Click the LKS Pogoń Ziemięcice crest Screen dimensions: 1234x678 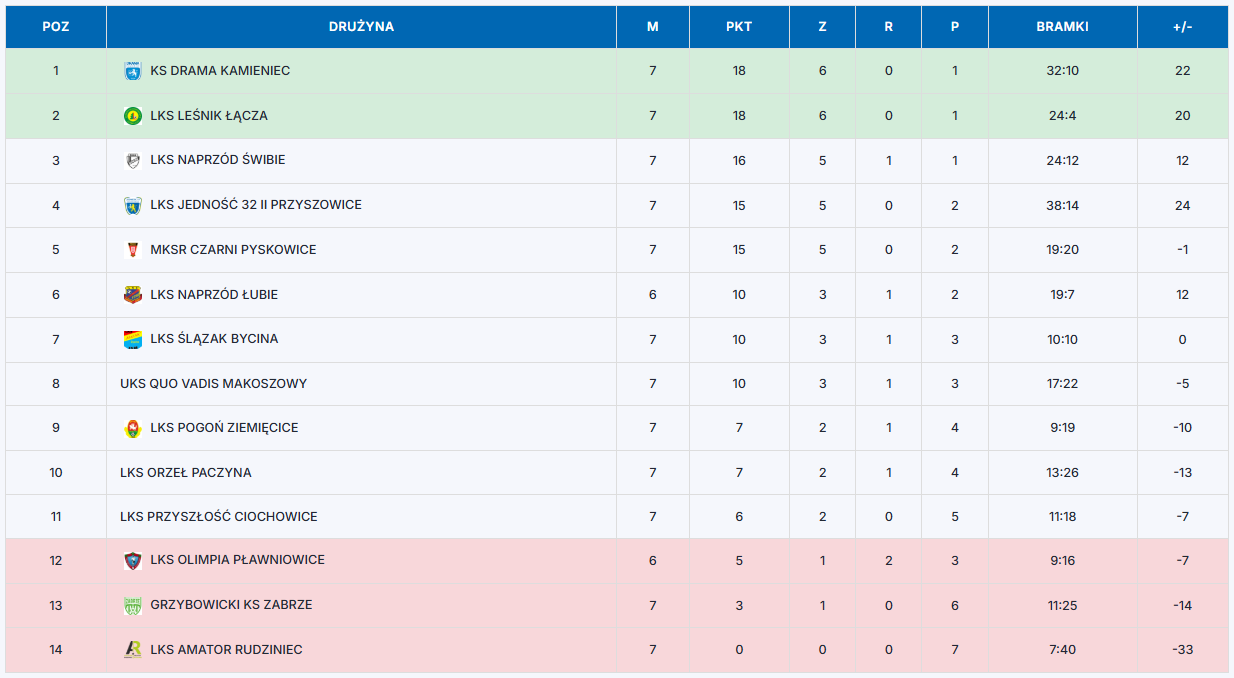tap(132, 428)
